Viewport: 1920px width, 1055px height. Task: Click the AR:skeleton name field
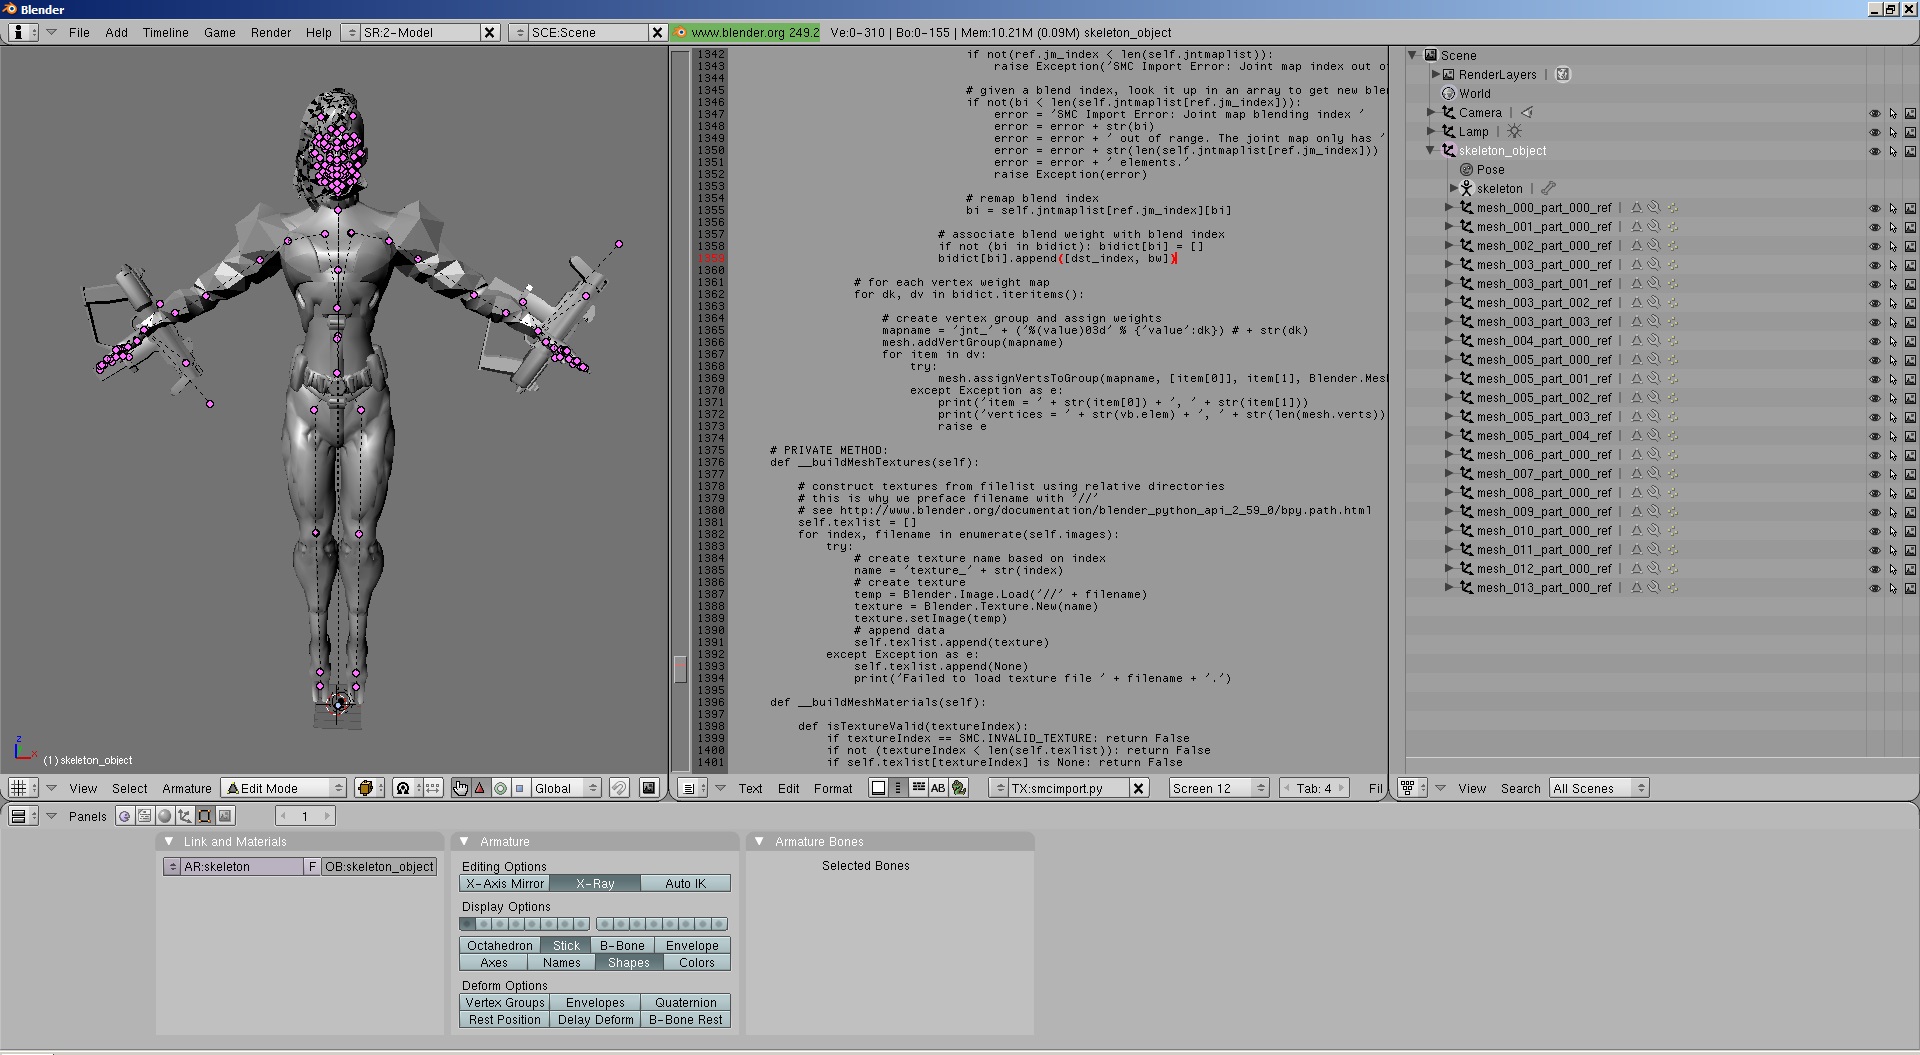pos(241,866)
